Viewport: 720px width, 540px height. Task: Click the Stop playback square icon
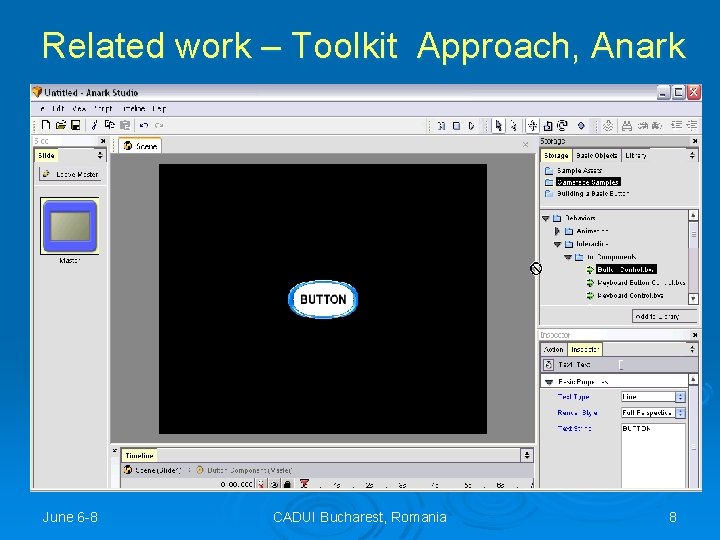tap(456, 126)
